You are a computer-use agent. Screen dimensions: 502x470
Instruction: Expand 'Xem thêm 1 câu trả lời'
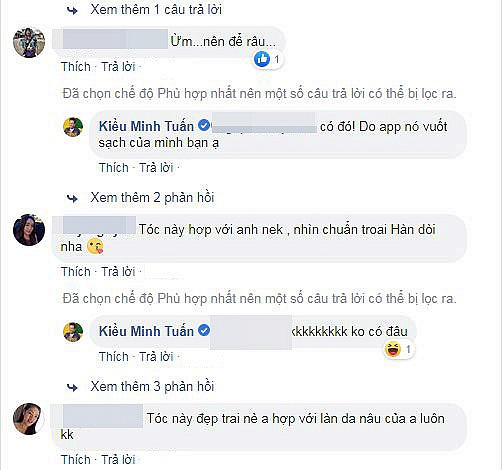156,9
